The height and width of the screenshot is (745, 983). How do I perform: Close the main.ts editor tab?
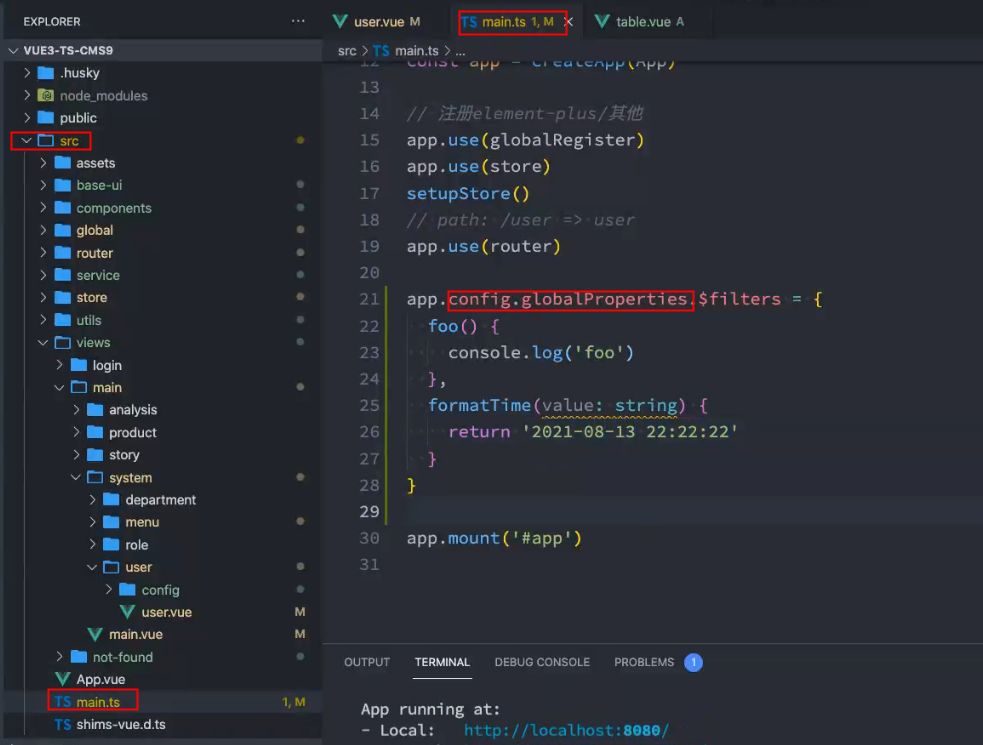[569, 22]
